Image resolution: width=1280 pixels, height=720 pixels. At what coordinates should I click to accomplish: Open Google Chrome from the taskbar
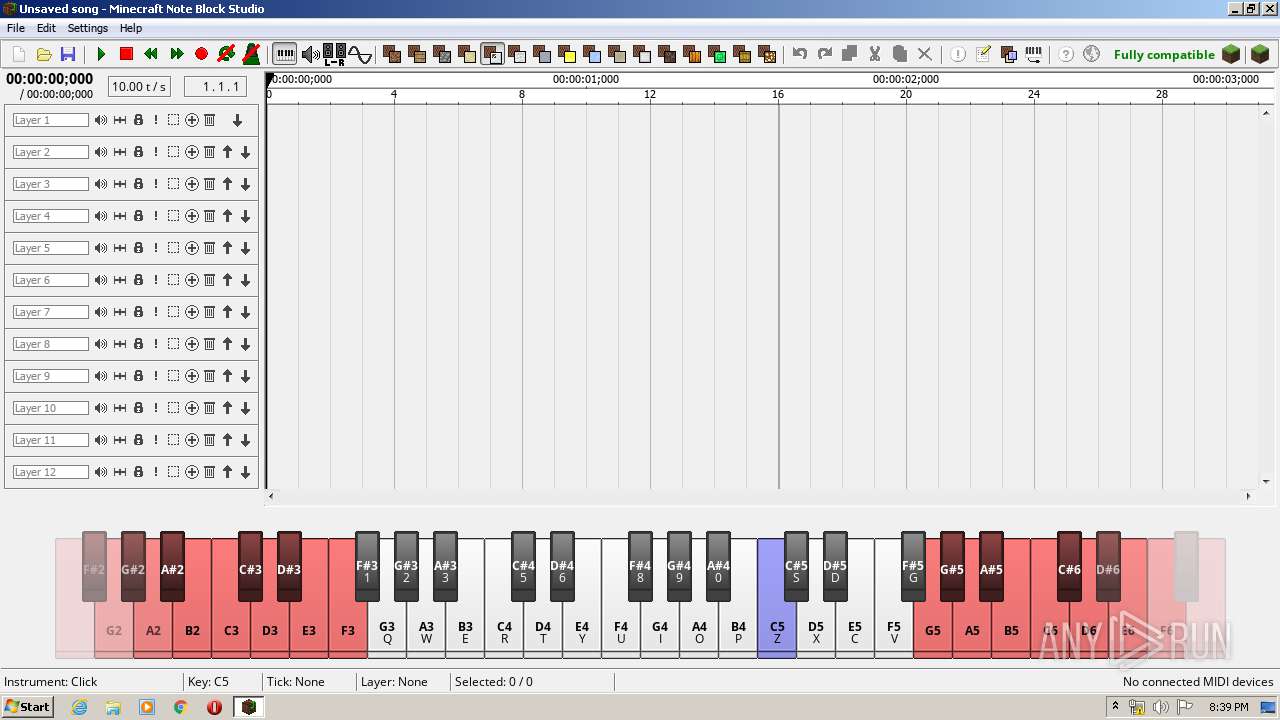(181, 707)
